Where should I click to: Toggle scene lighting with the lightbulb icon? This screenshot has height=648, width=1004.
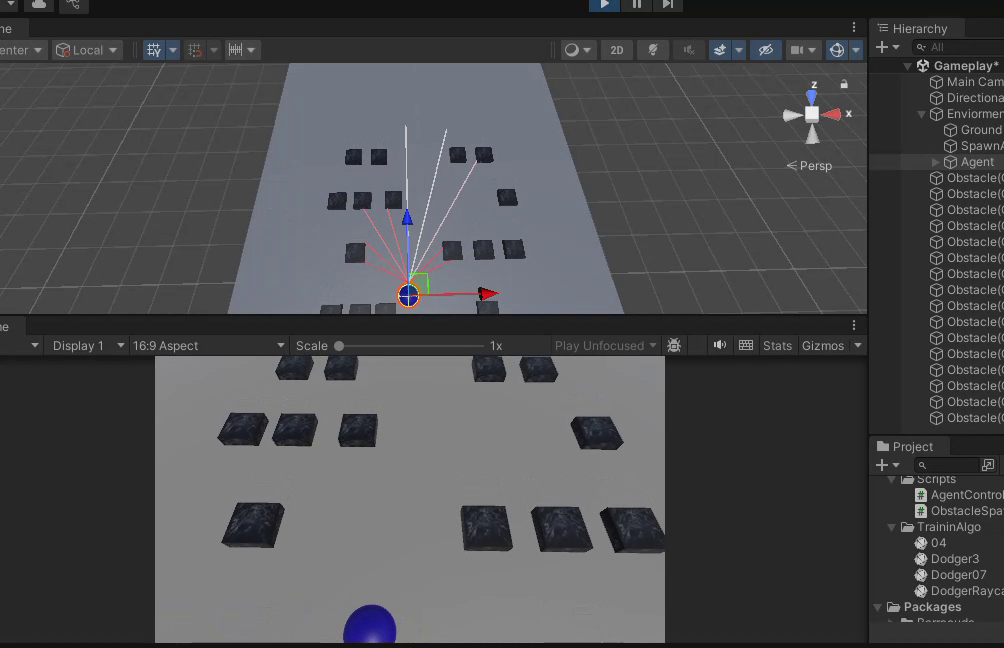click(652, 50)
